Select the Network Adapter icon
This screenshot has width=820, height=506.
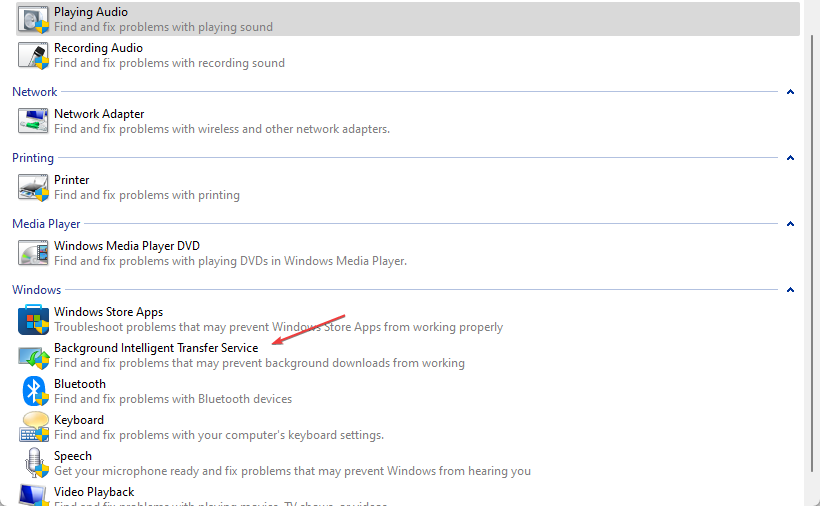(x=33, y=121)
